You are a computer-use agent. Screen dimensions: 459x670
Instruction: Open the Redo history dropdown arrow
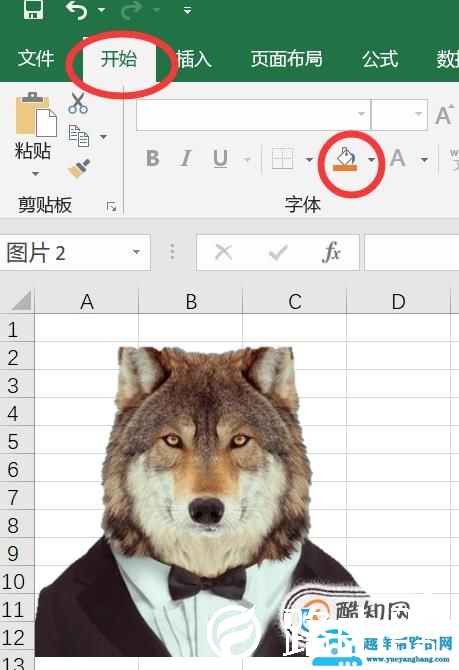(156, 9)
